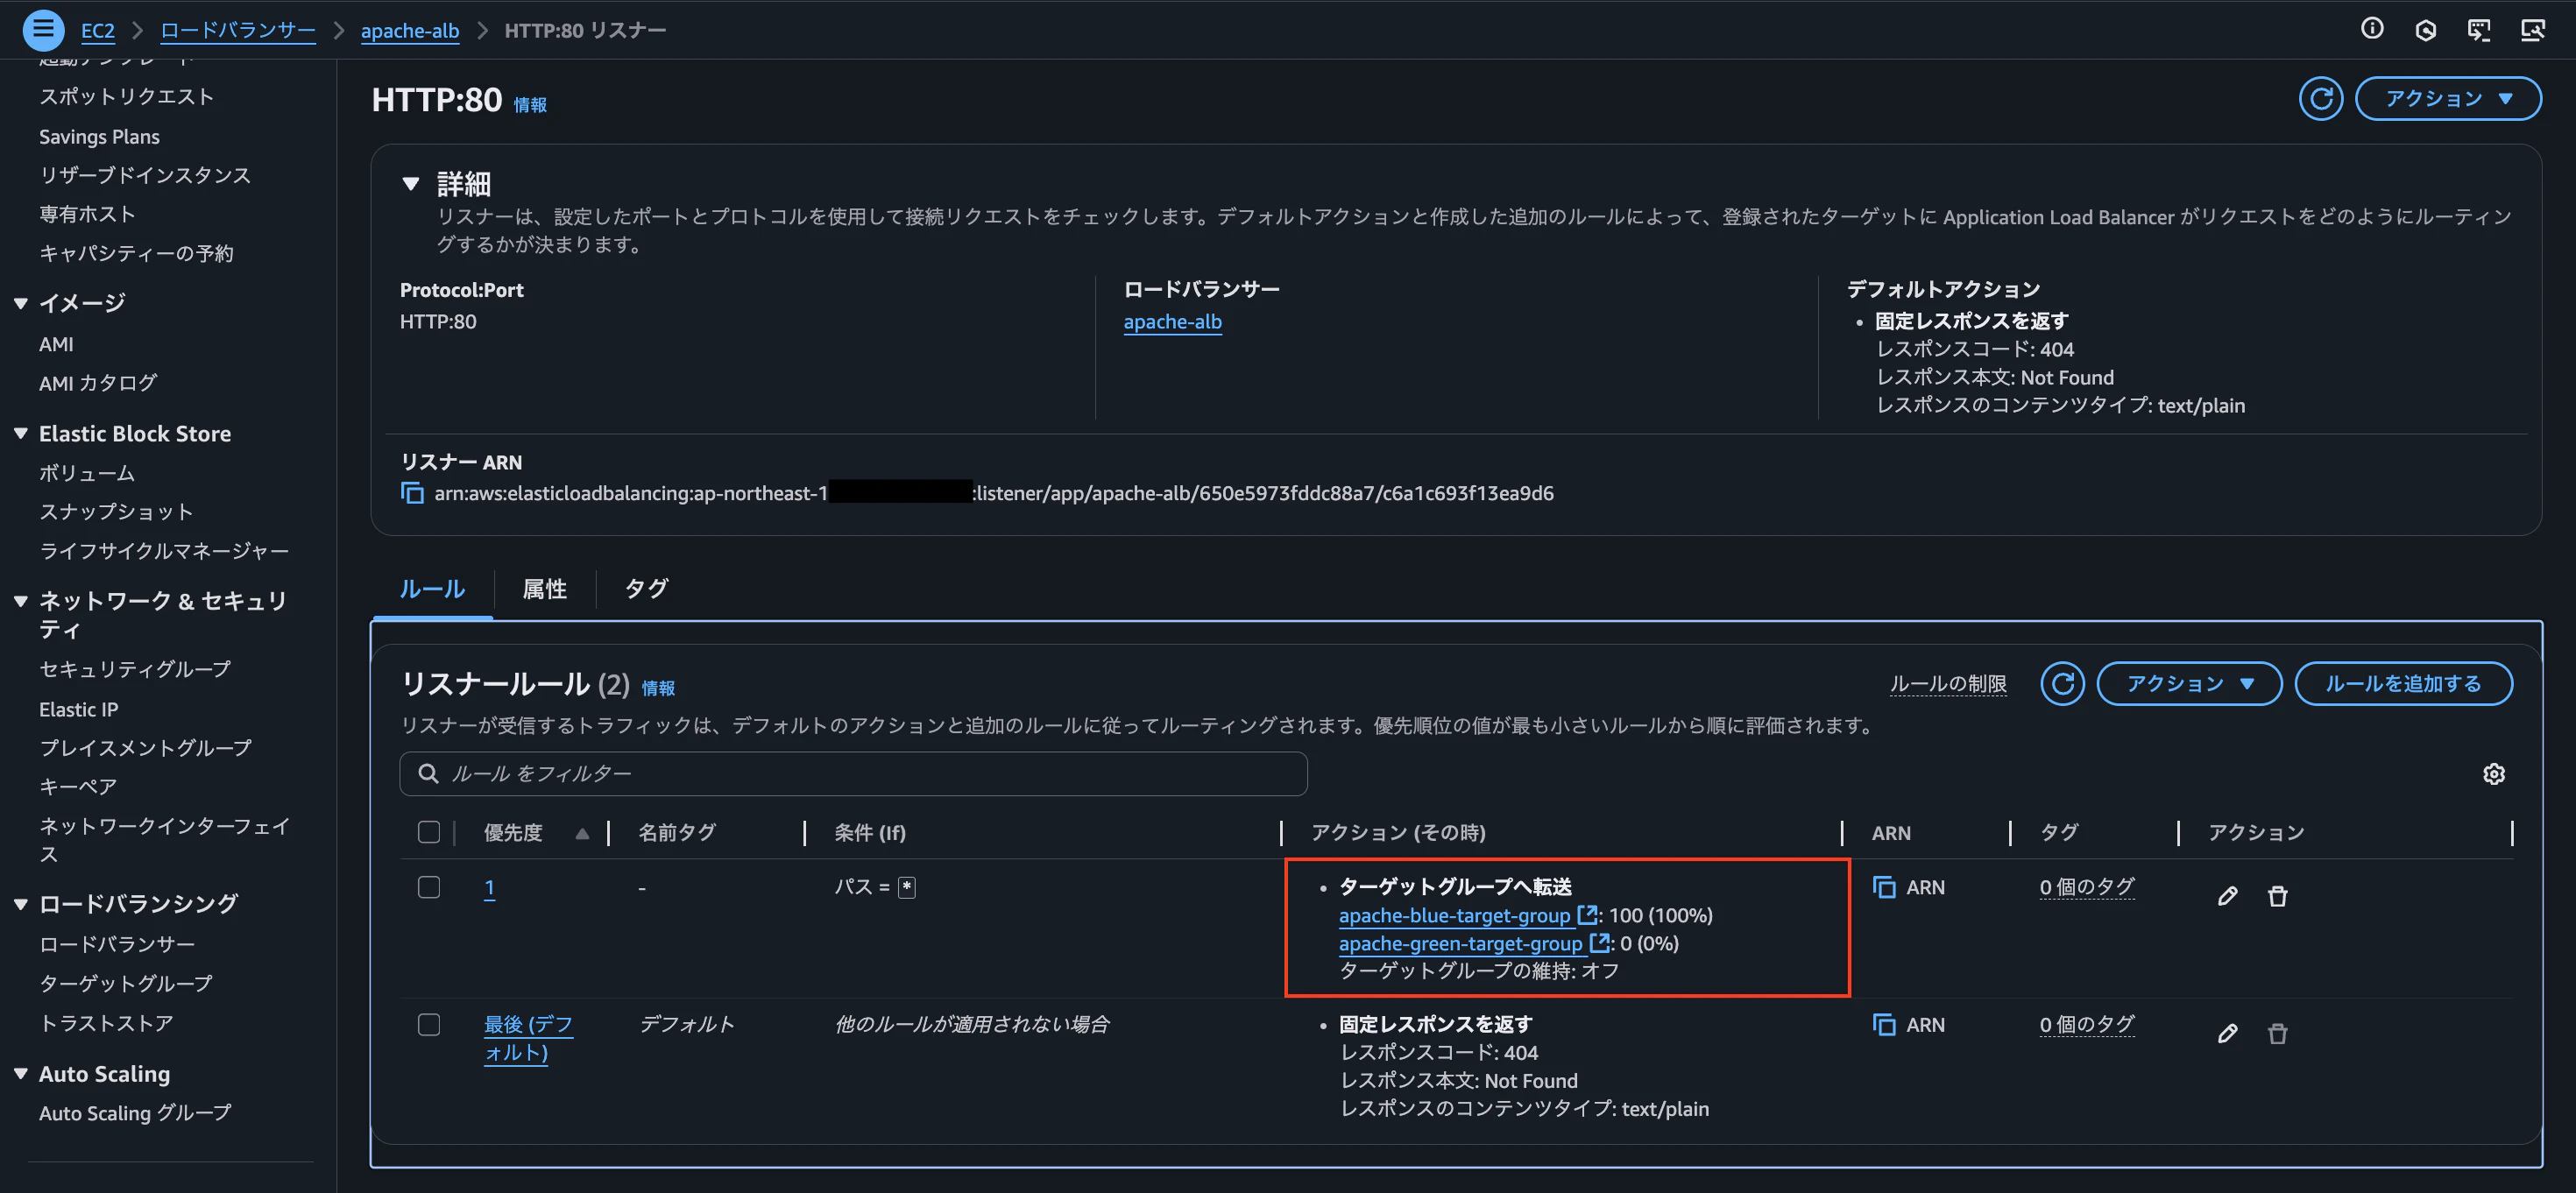Click the rightmost monitor icon in top bar
The image size is (2576, 1193).
click(x=2532, y=30)
